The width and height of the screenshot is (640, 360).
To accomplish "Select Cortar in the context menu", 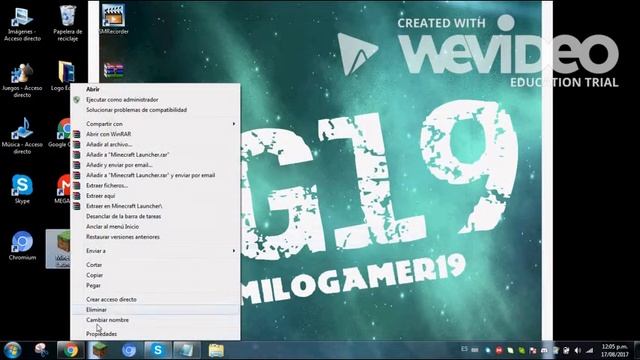I will pos(156,265).
